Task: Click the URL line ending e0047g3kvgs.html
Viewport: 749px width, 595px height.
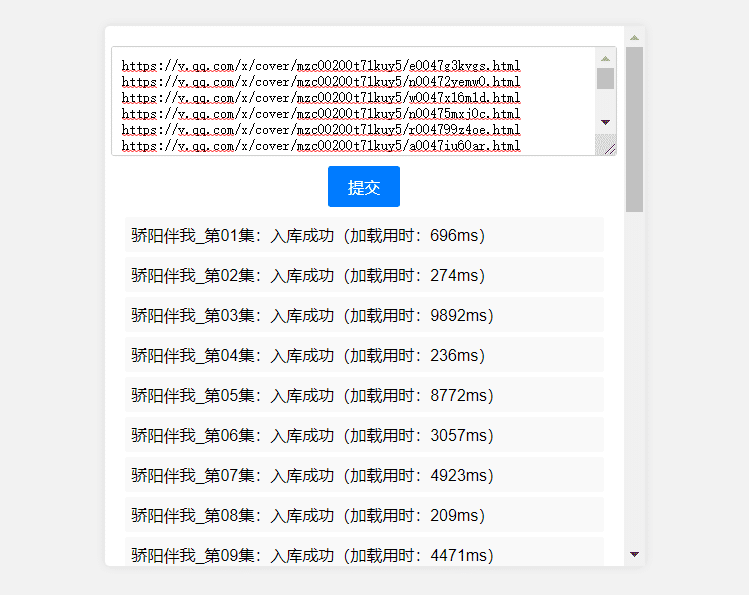Action: pyautogui.click(x=321, y=66)
